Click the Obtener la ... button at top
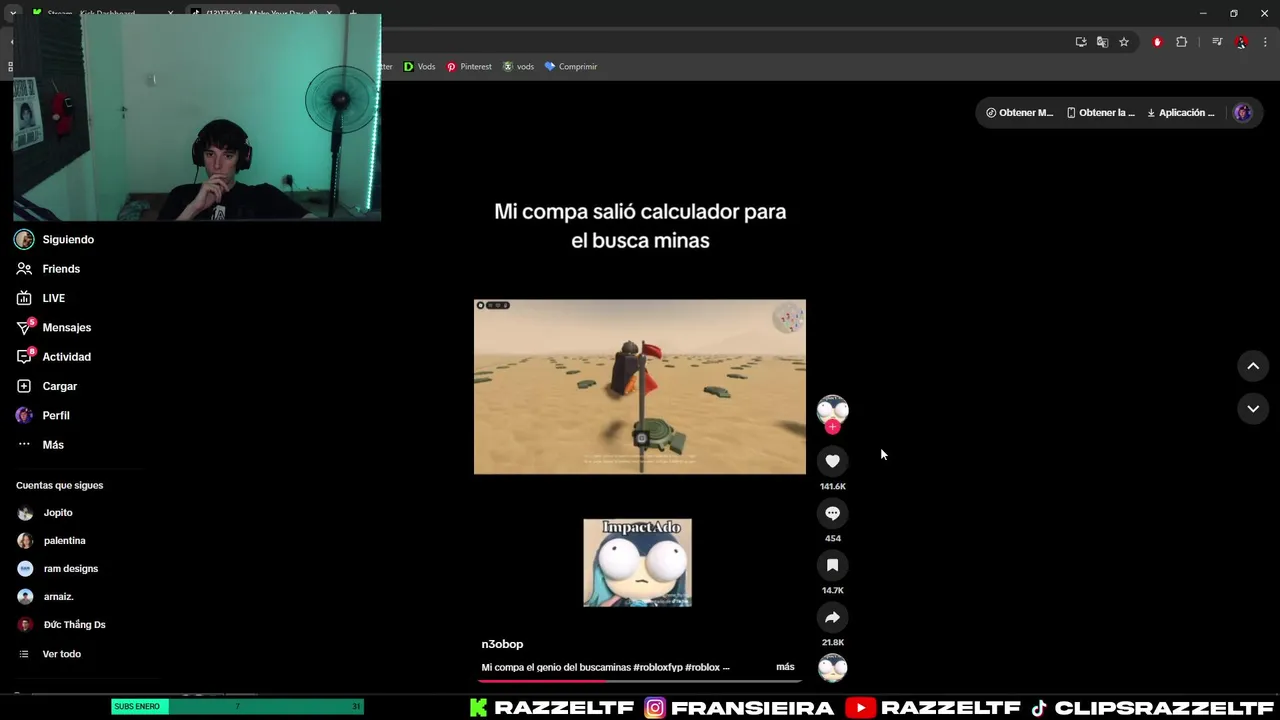The width and height of the screenshot is (1280, 720). (1101, 113)
